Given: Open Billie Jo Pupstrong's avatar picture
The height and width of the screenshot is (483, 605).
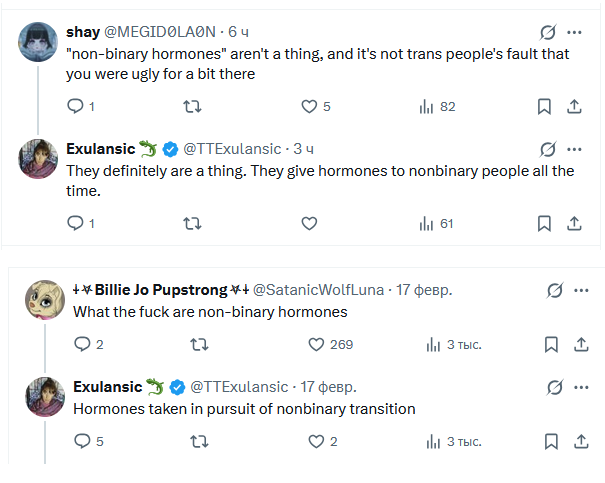Looking at the screenshot, I should pos(45,300).
